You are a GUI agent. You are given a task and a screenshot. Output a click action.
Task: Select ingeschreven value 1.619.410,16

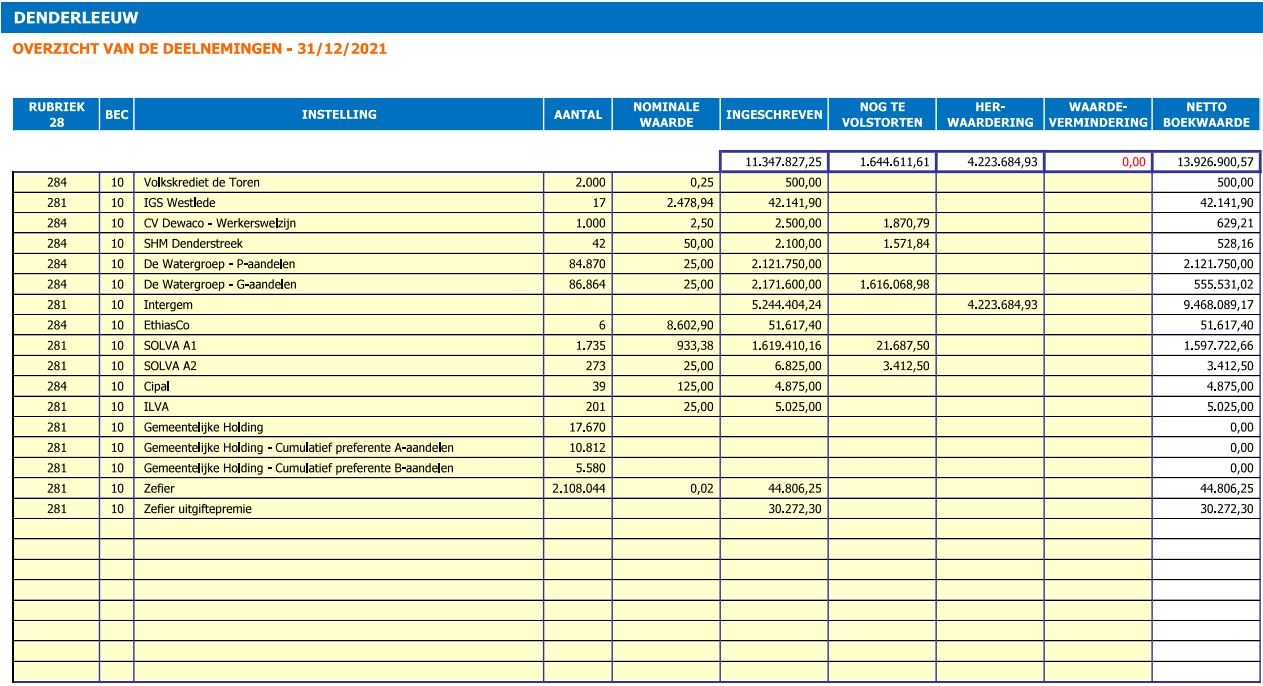(774, 346)
